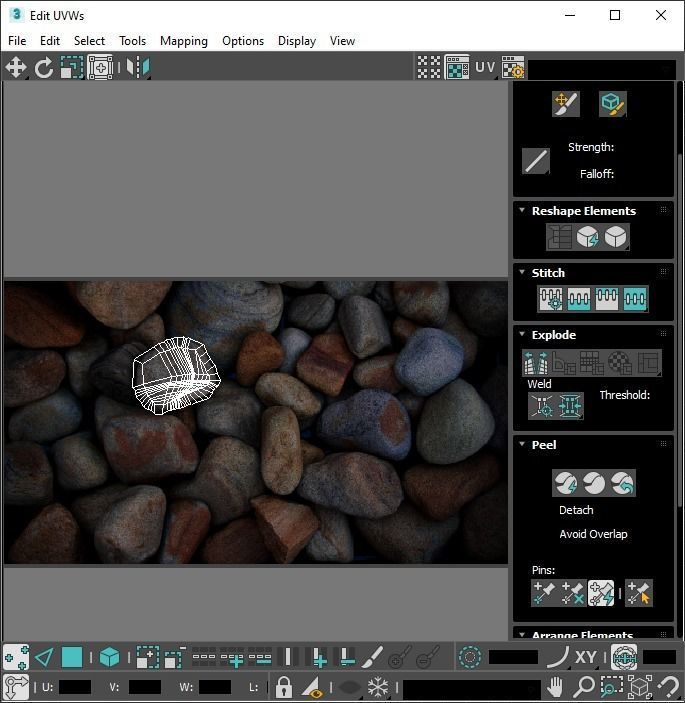Viewport: 685px width, 703px height.
Task: Click the Freeze selected snowflake icon
Action: 378,686
